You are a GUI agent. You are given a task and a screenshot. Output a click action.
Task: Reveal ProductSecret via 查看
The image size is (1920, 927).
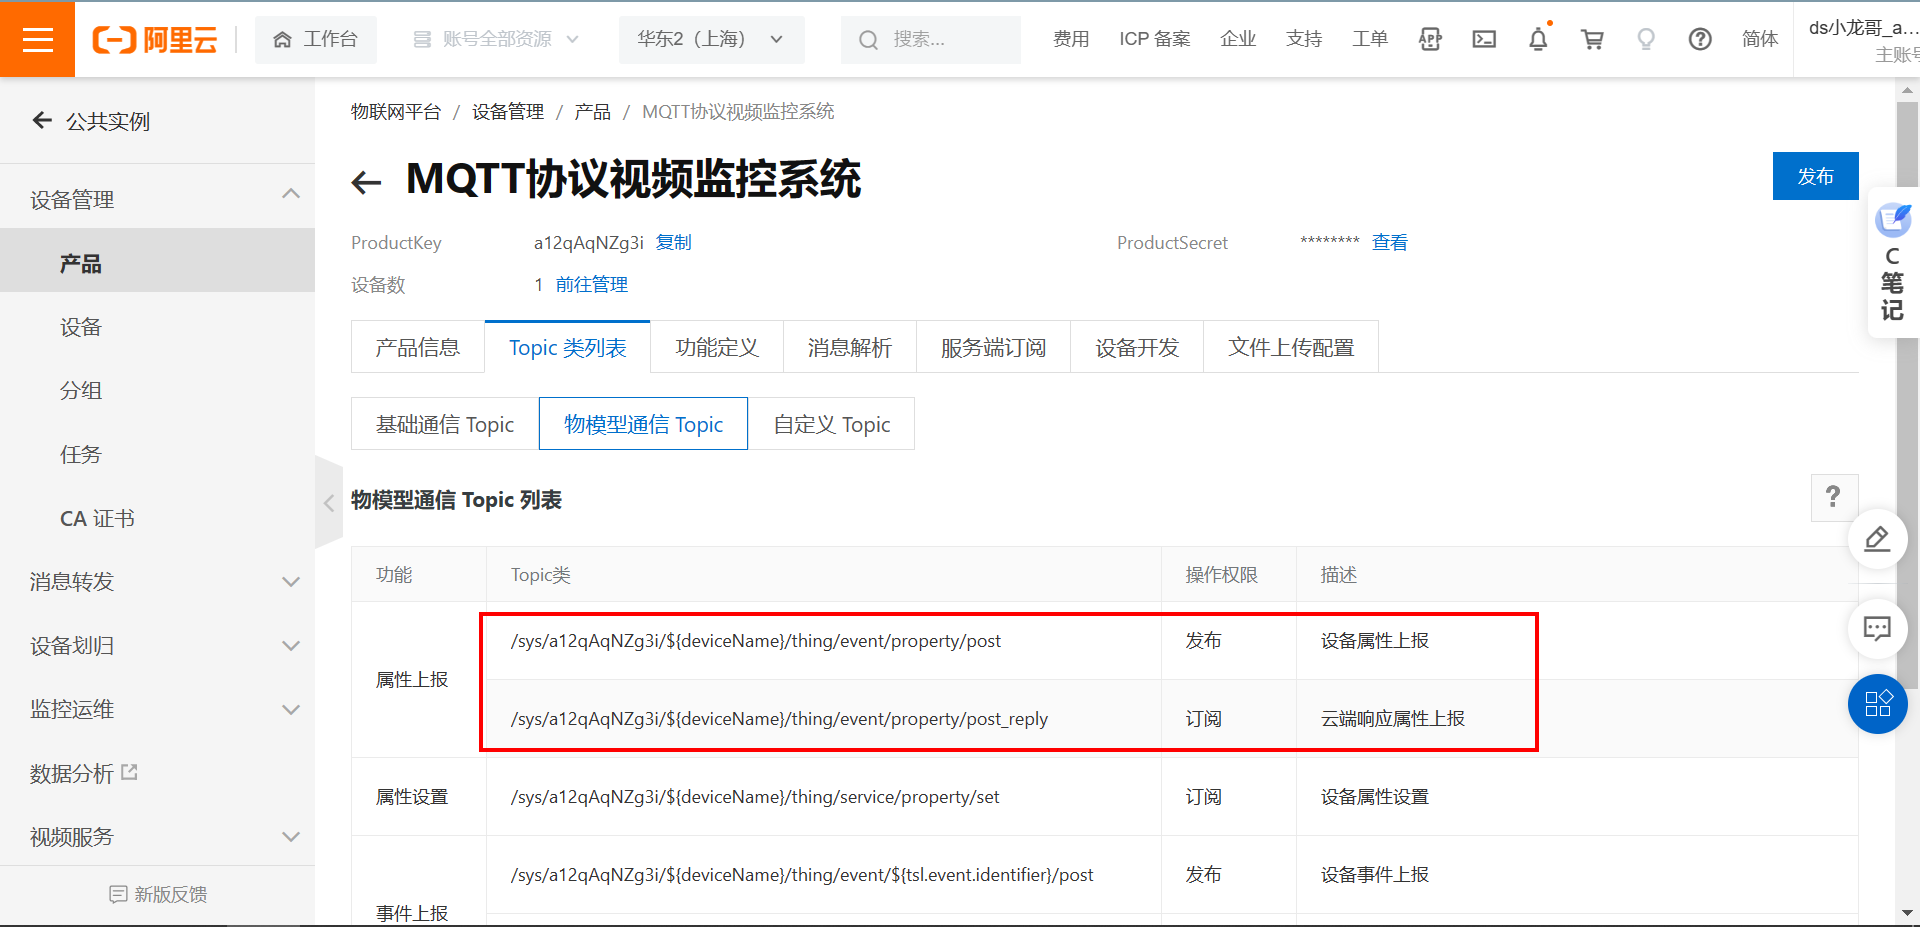point(1390,243)
